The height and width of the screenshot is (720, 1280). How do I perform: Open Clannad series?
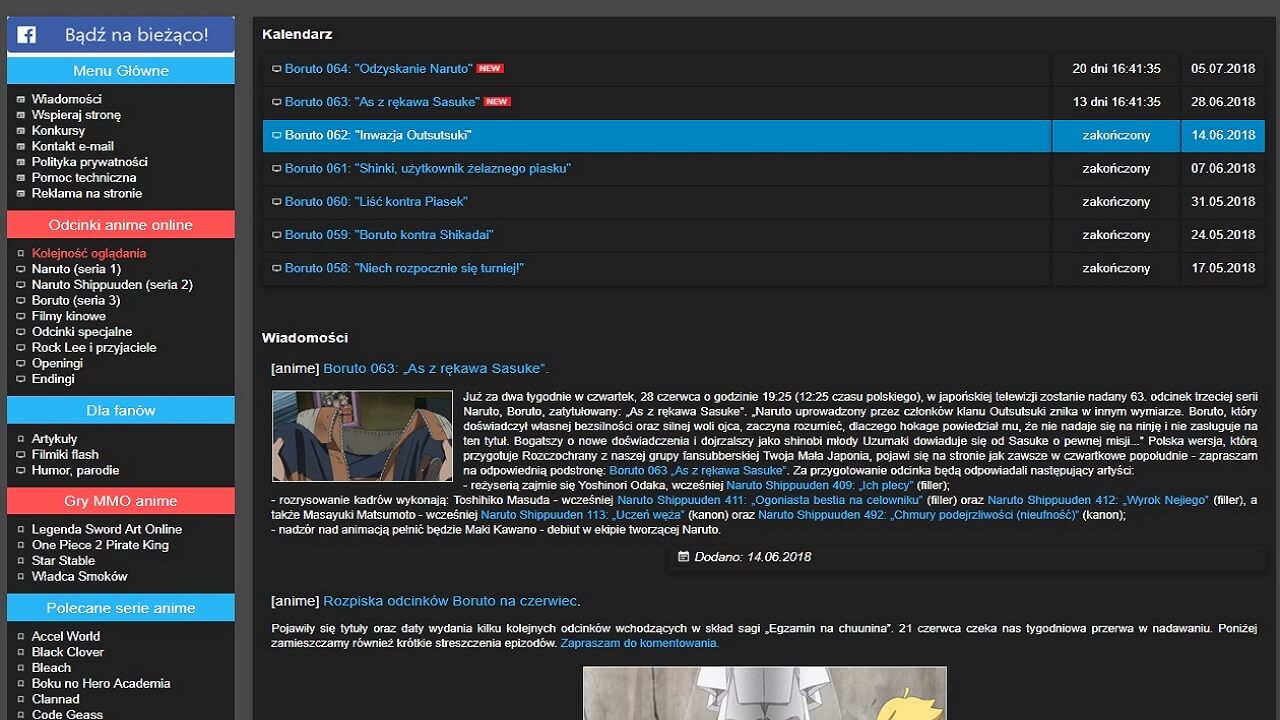55,699
